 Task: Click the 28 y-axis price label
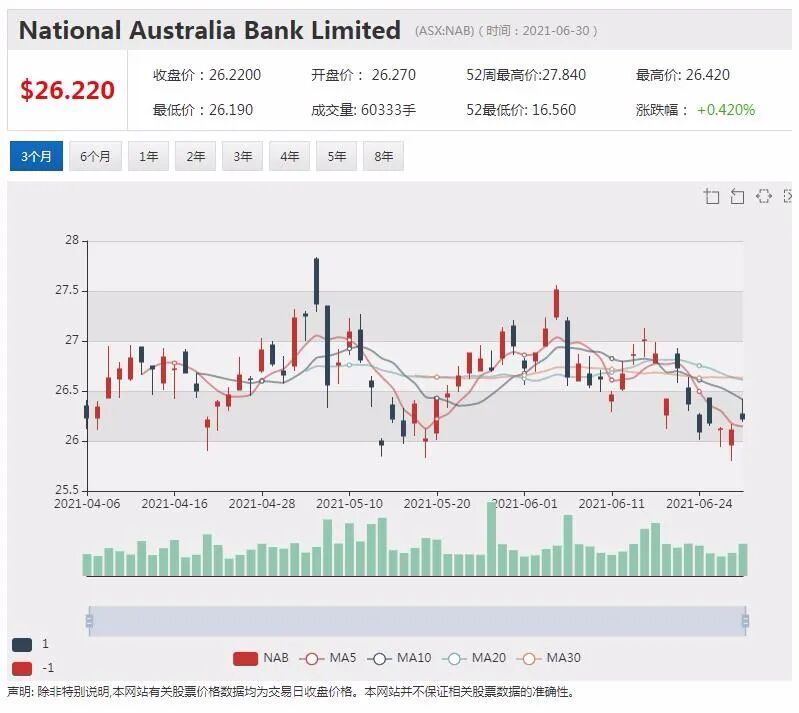72,240
